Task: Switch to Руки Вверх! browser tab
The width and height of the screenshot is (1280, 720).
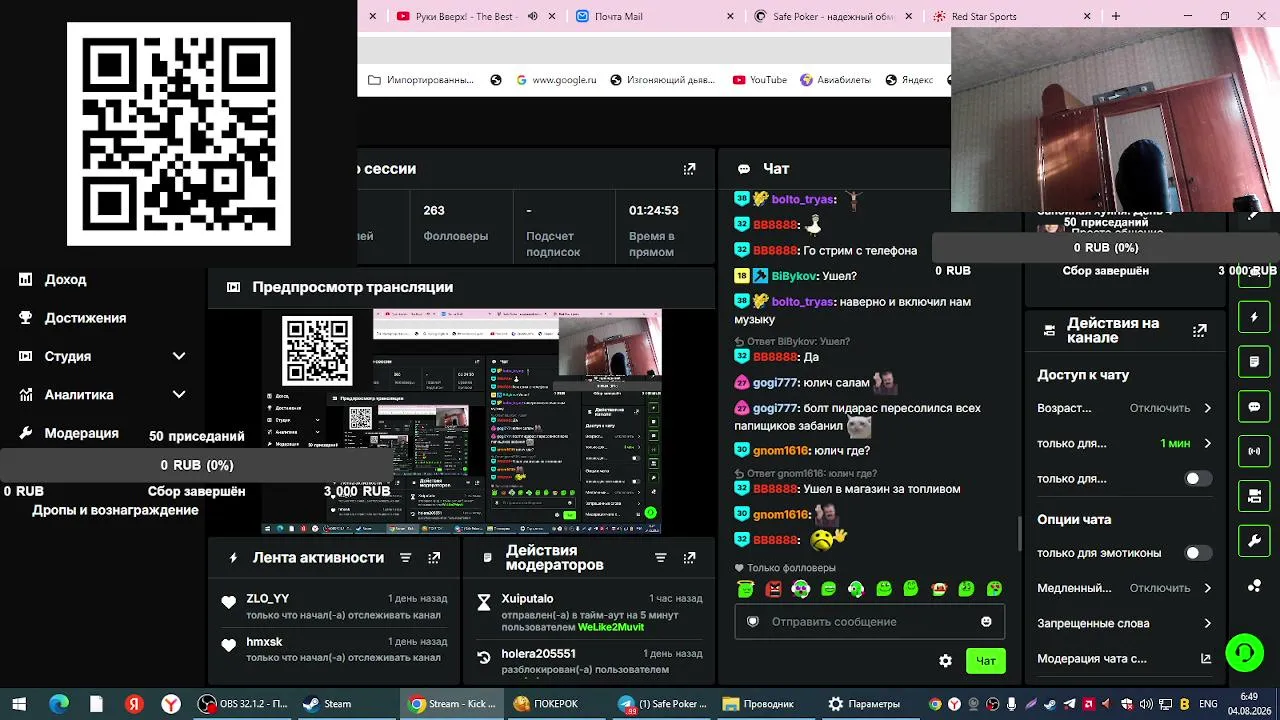Action: coord(466,16)
